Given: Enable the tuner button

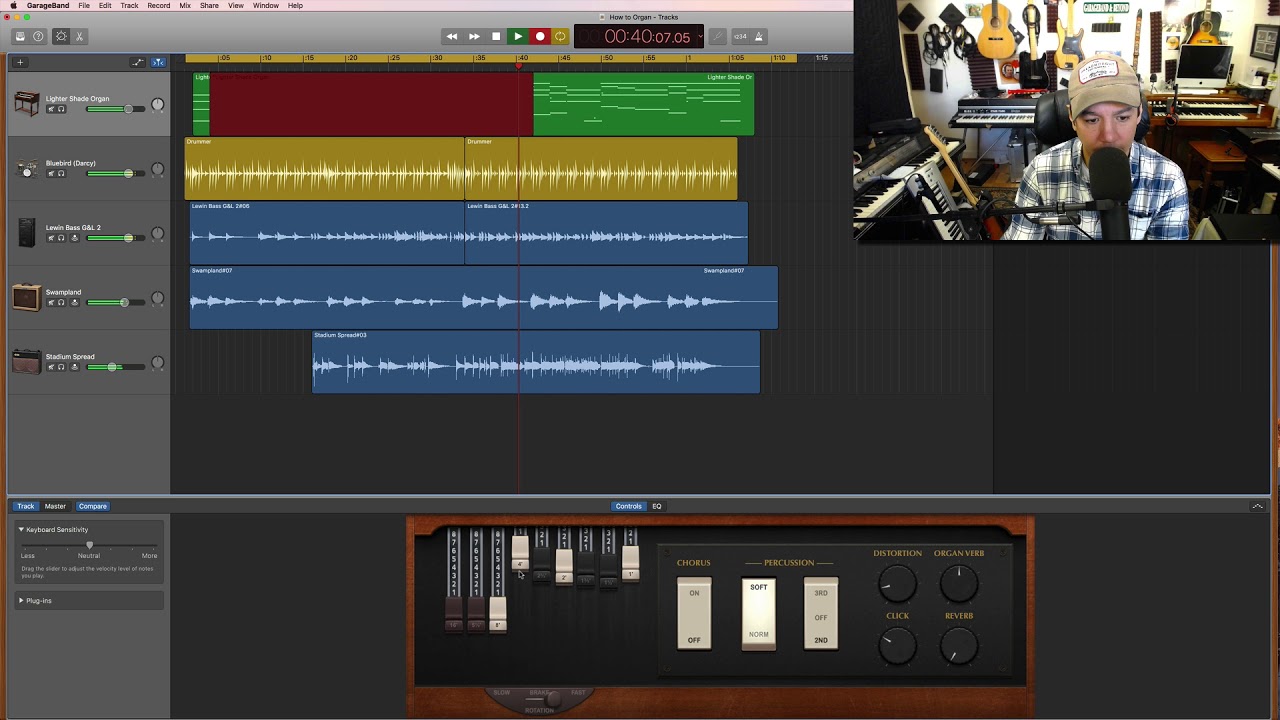Looking at the screenshot, I should tap(717, 36).
